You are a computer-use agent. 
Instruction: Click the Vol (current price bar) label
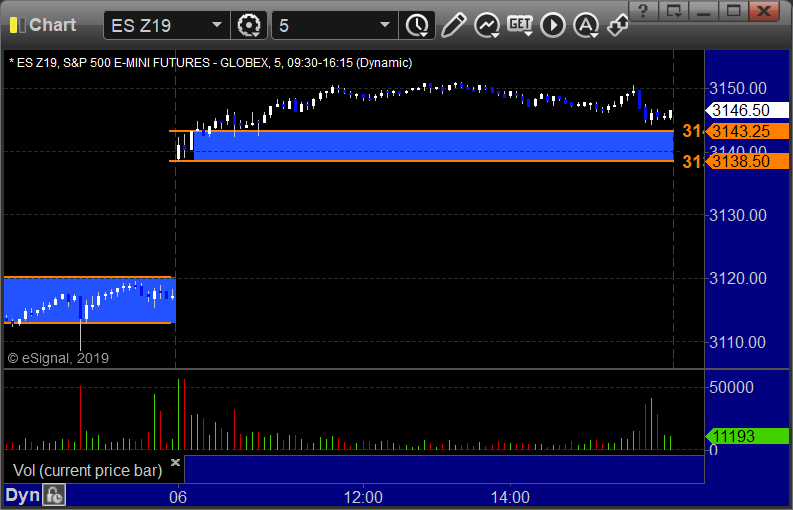click(x=87, y=471)
